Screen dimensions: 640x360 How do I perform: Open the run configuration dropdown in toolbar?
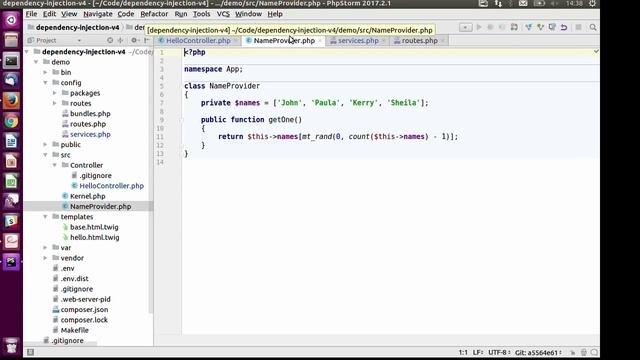click(465, 27)
